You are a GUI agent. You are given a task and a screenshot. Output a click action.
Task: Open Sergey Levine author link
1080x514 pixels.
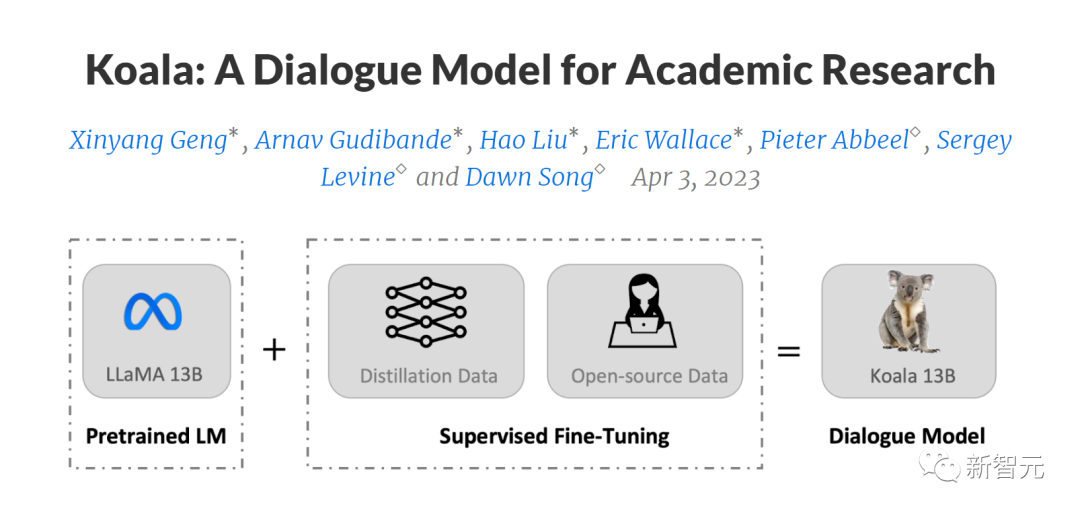(x=975, y=141)
